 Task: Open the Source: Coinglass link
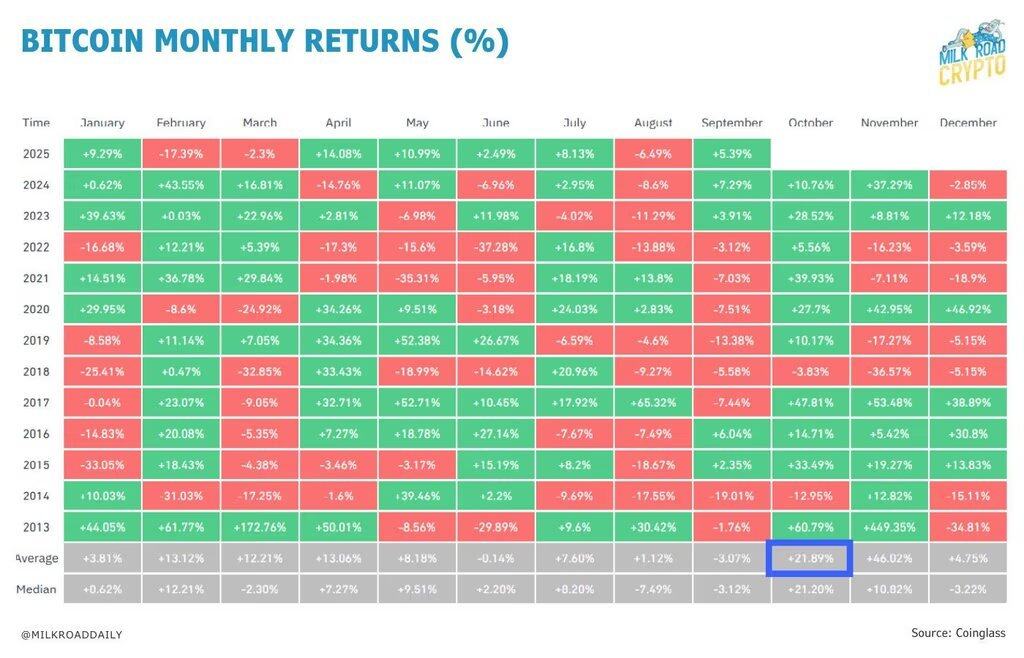(958, 633)
